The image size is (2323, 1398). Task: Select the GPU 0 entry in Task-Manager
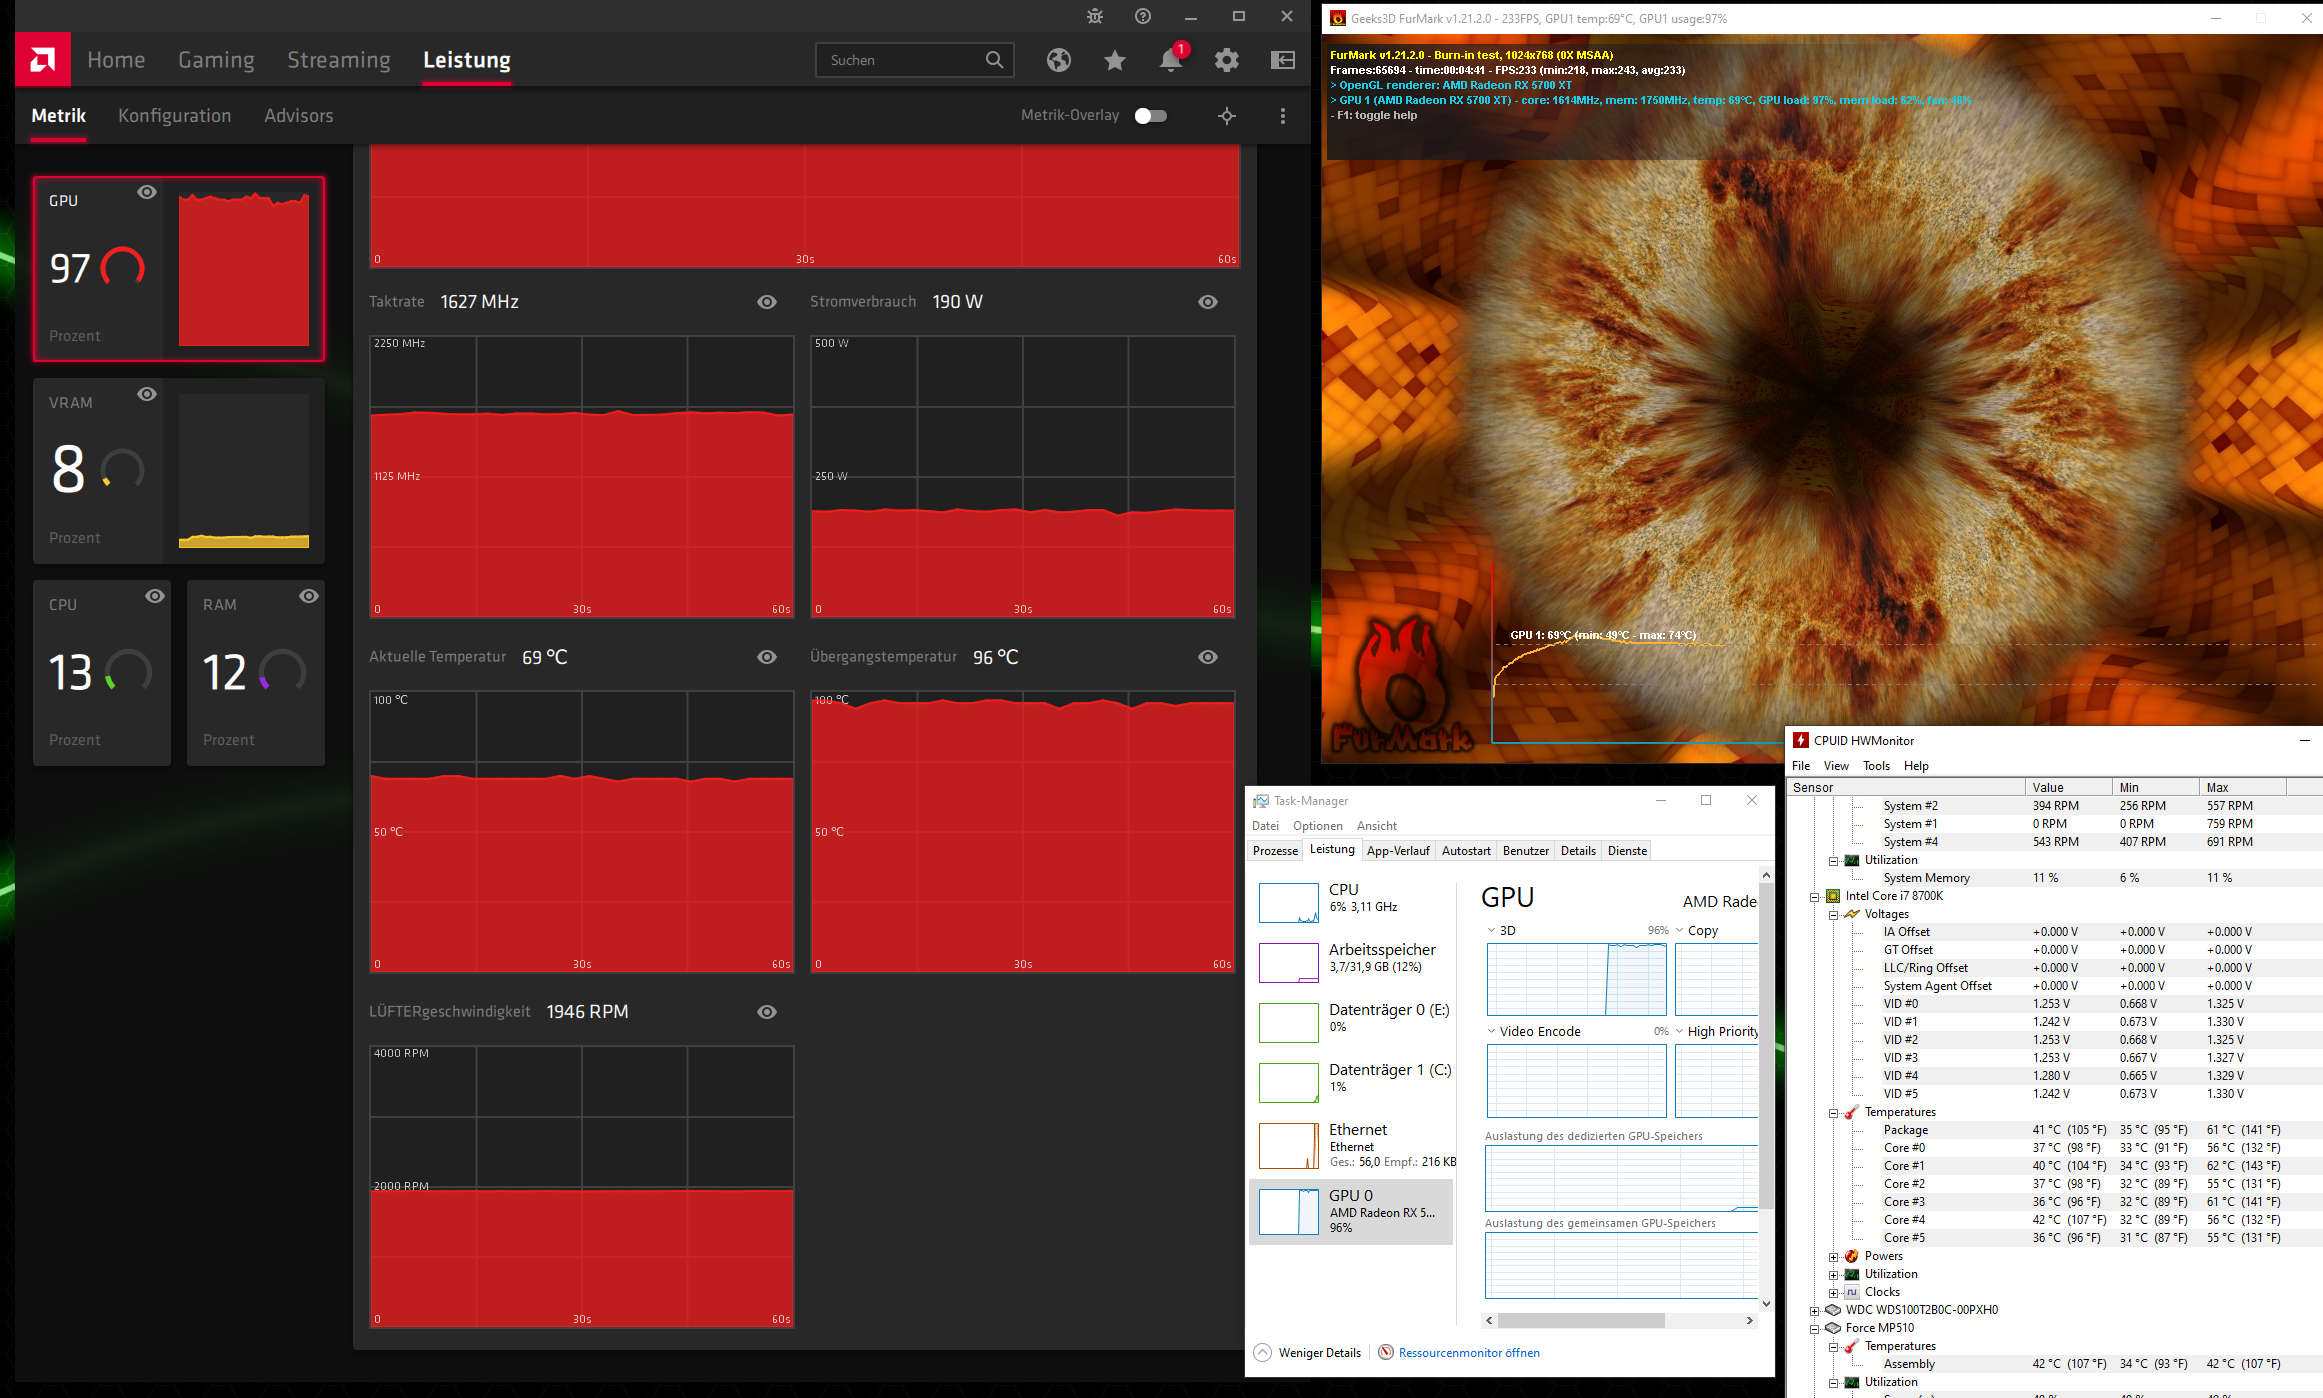1351,1212
